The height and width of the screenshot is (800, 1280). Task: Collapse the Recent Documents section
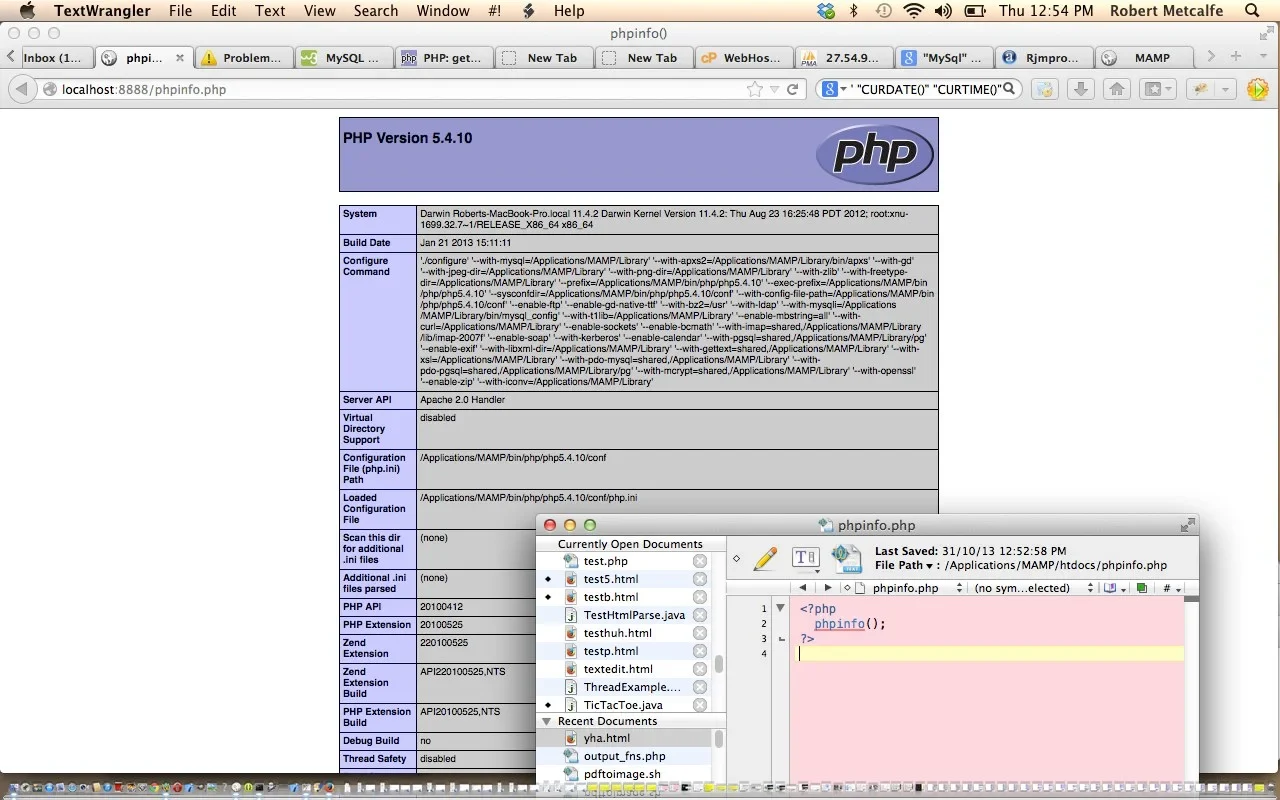tap(547, 721)
